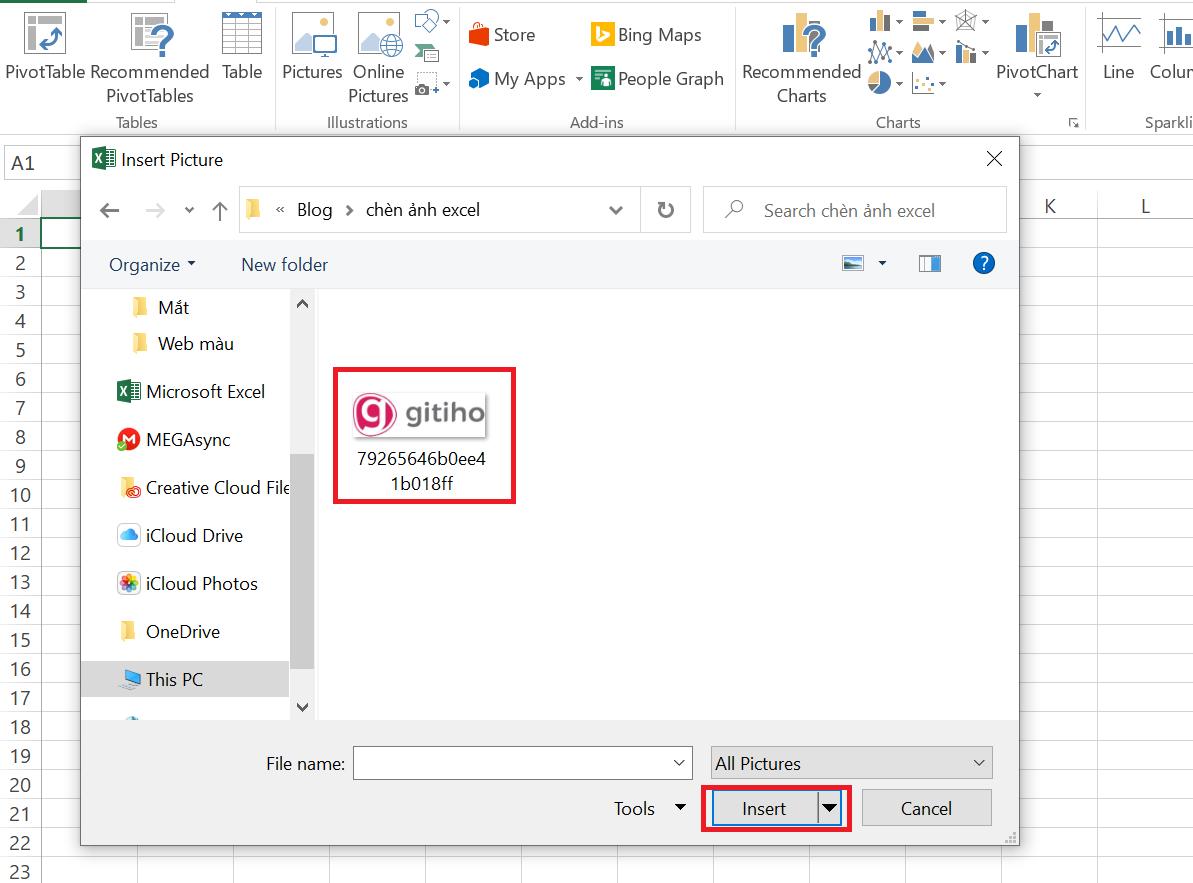Navigate back in the picture dialog

[x=109, y=210]
